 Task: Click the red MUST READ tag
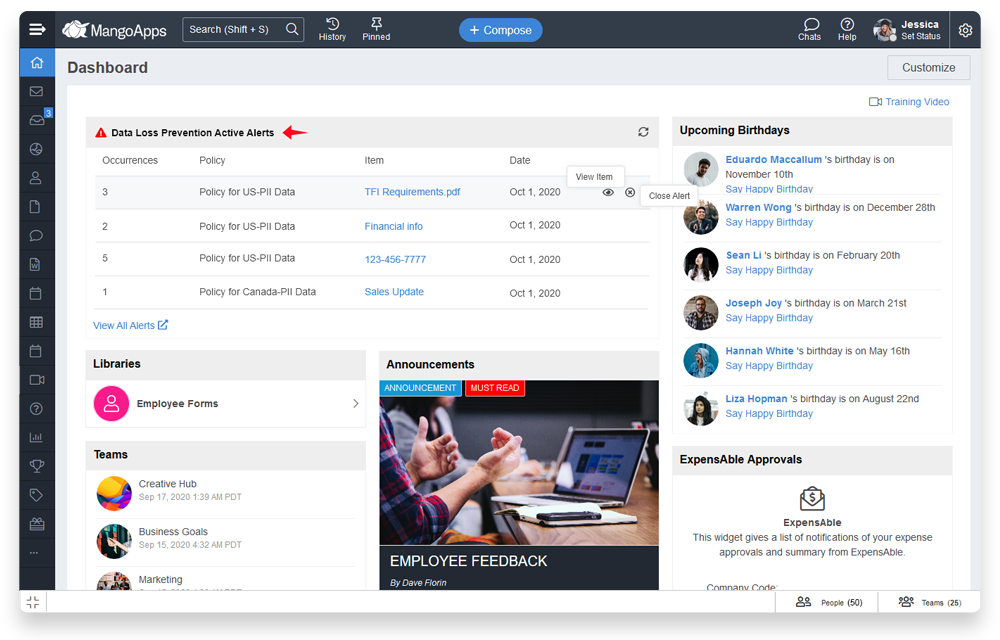coord(495,388)
